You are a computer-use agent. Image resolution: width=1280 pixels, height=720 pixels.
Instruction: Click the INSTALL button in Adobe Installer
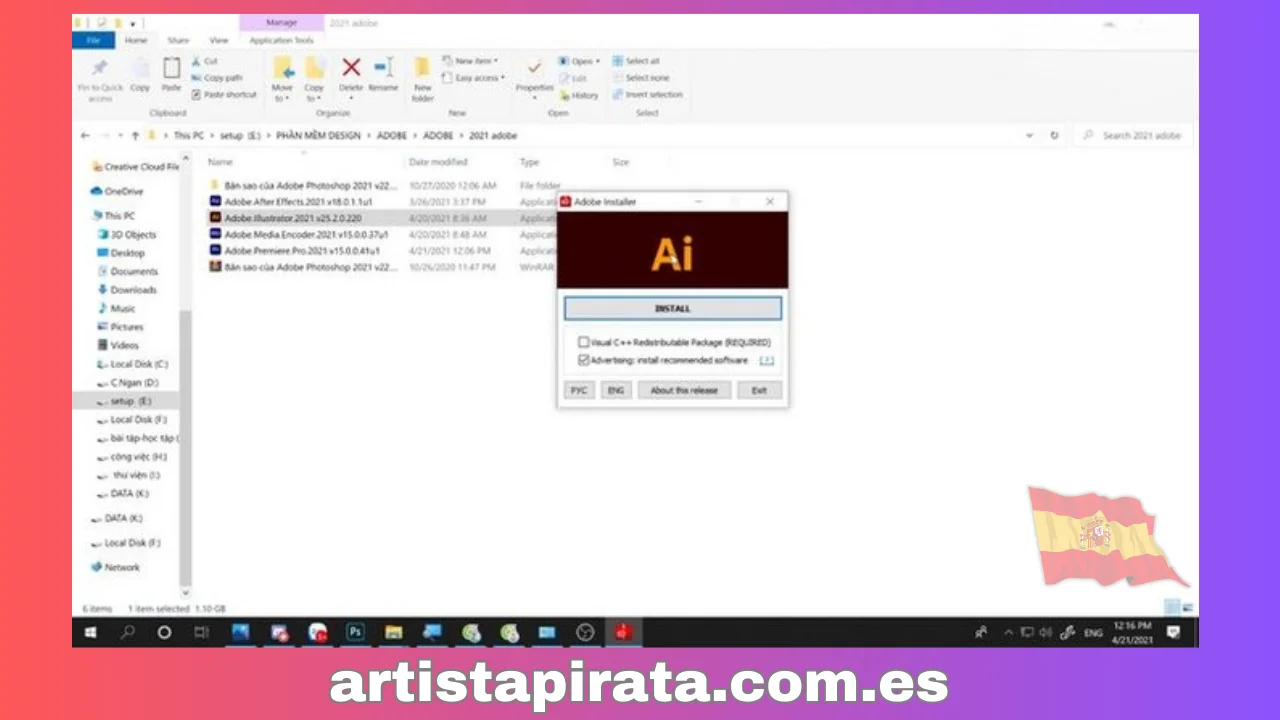[x=672, y=309]
